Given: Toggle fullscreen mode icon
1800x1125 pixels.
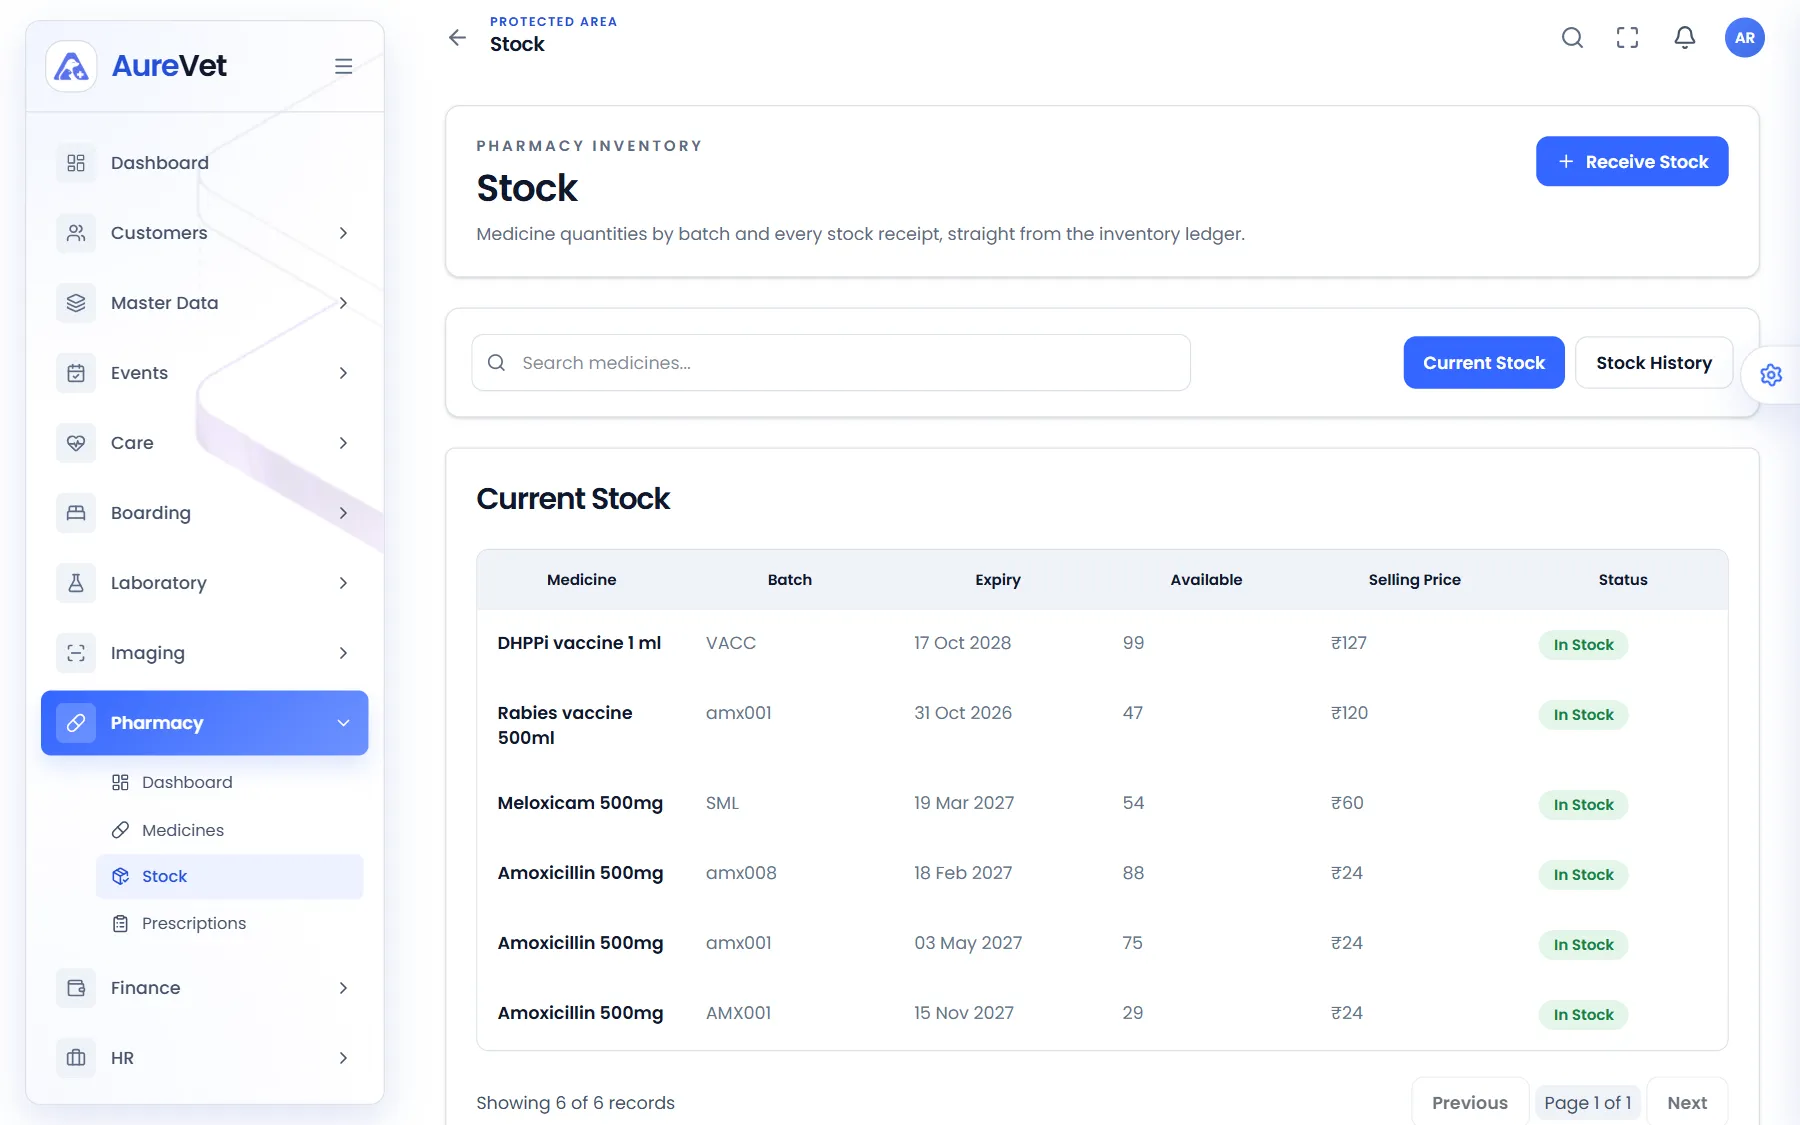Looking at the screenshot, I should tap(1628, 38).
